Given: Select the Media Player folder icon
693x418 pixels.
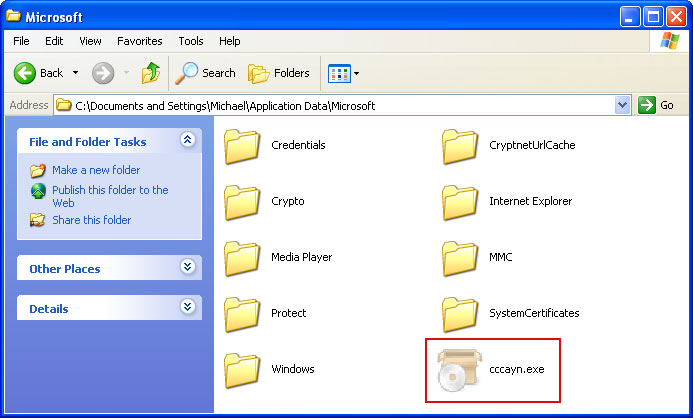Looking at the screenshot, I should 242,258.
